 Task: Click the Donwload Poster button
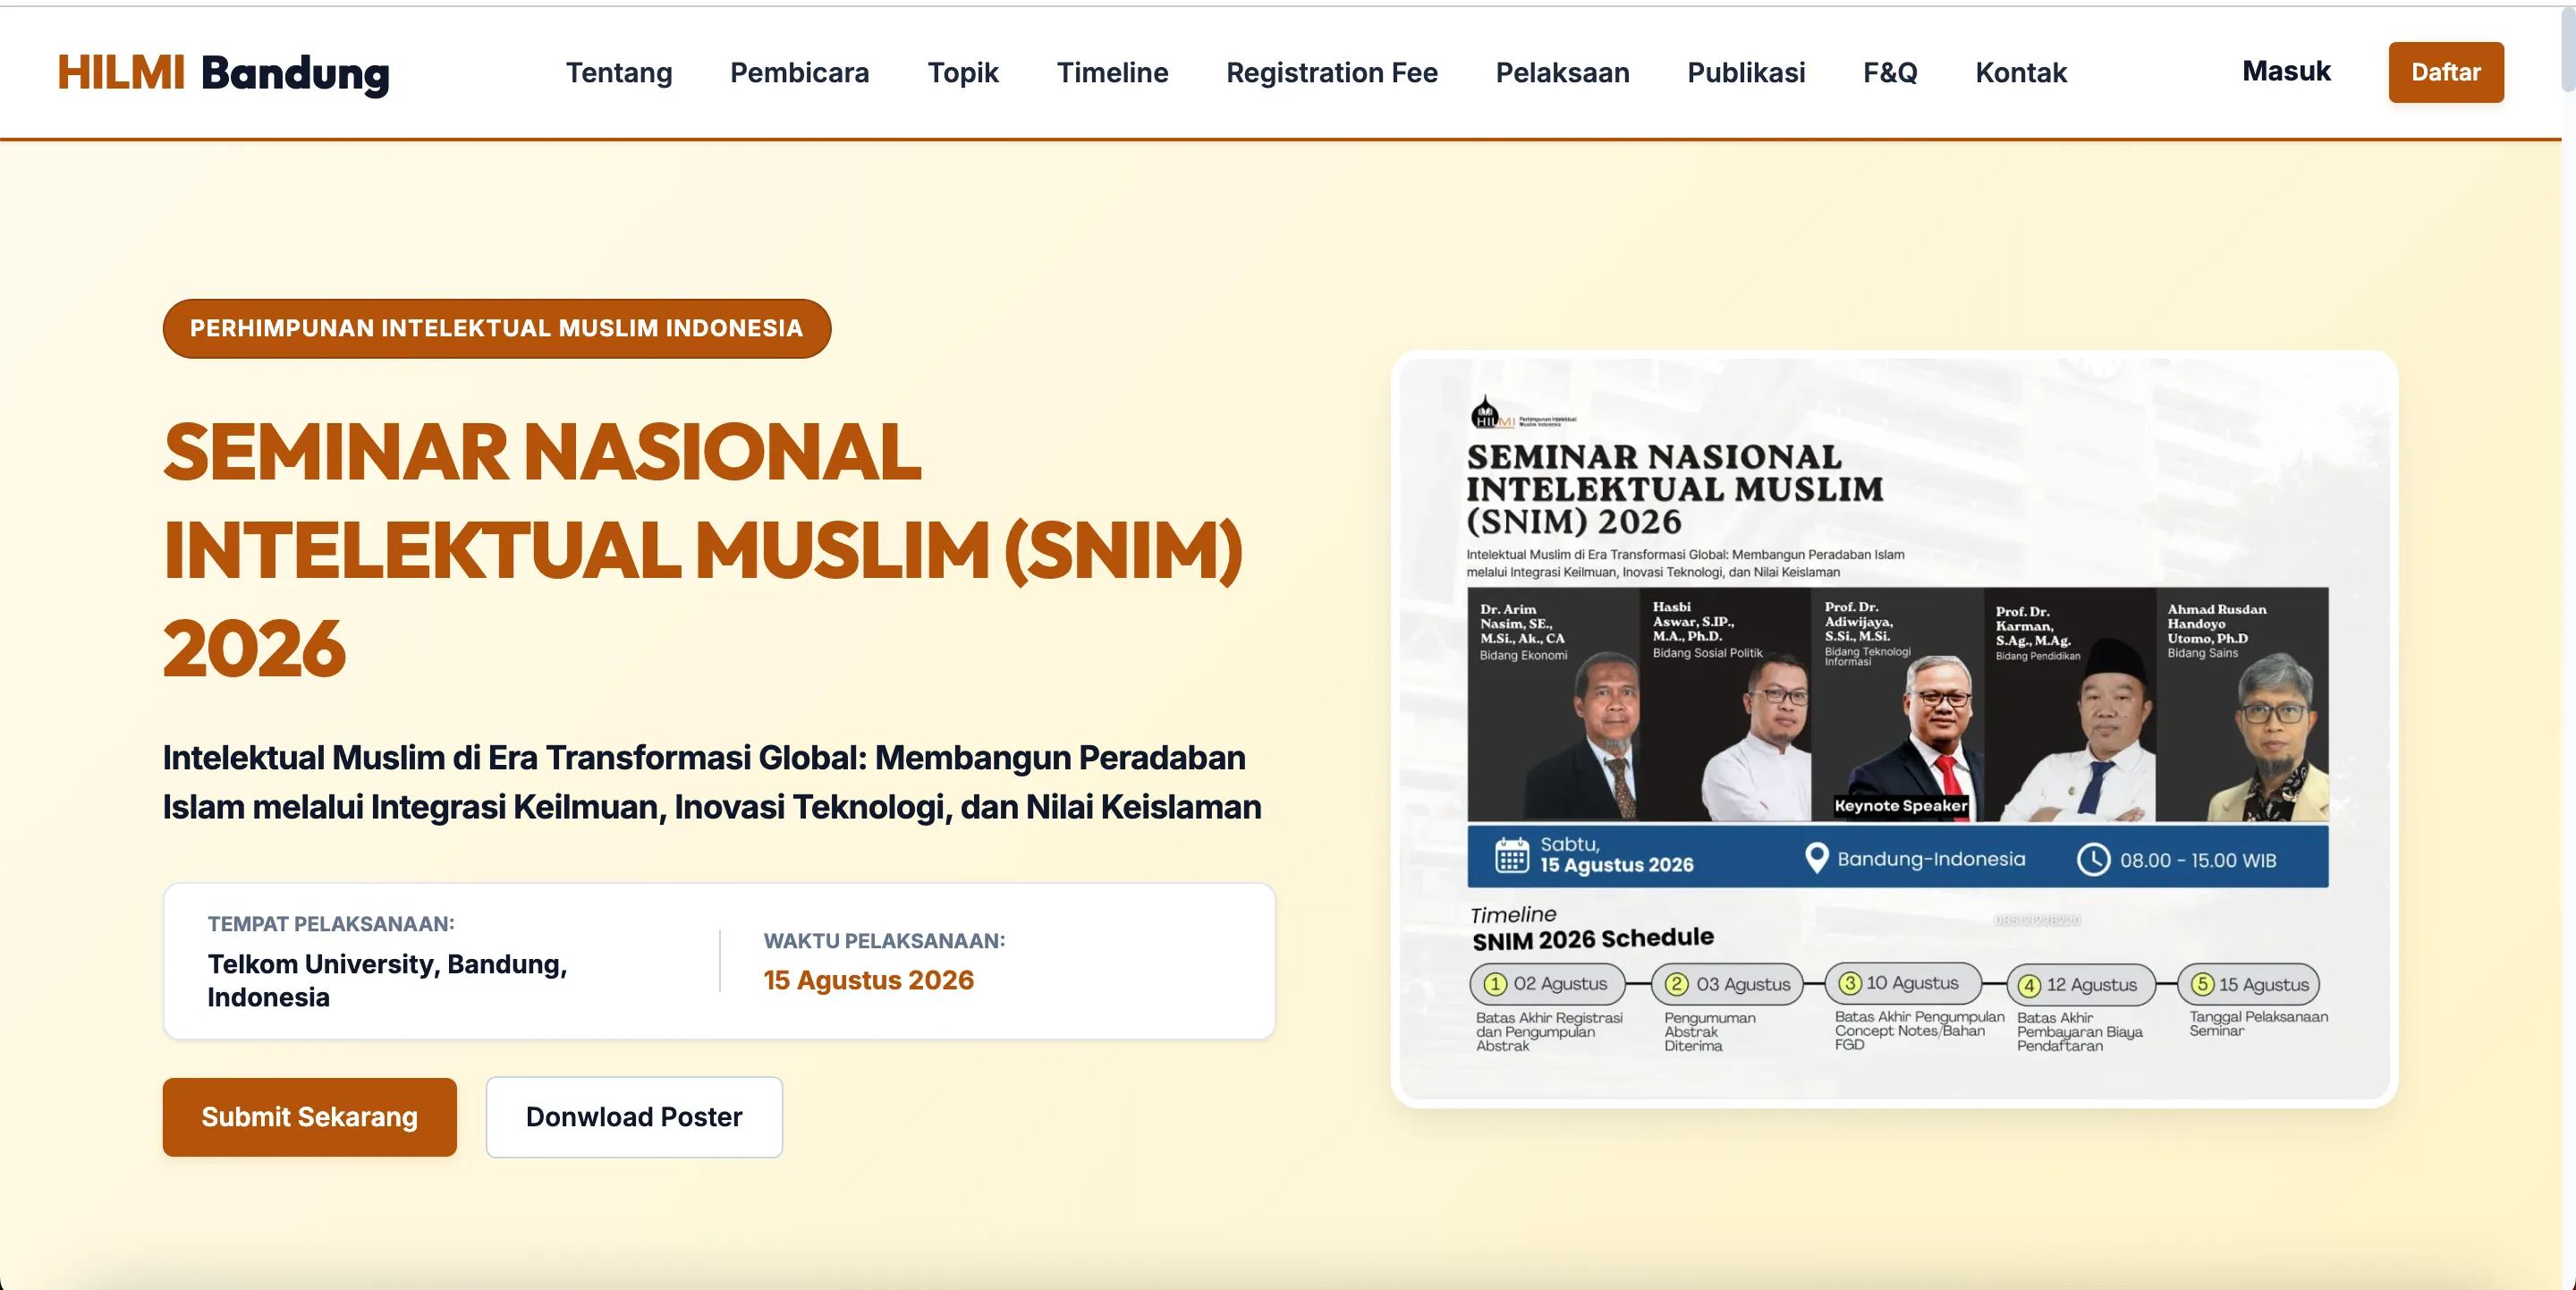tap(634, 1117)
